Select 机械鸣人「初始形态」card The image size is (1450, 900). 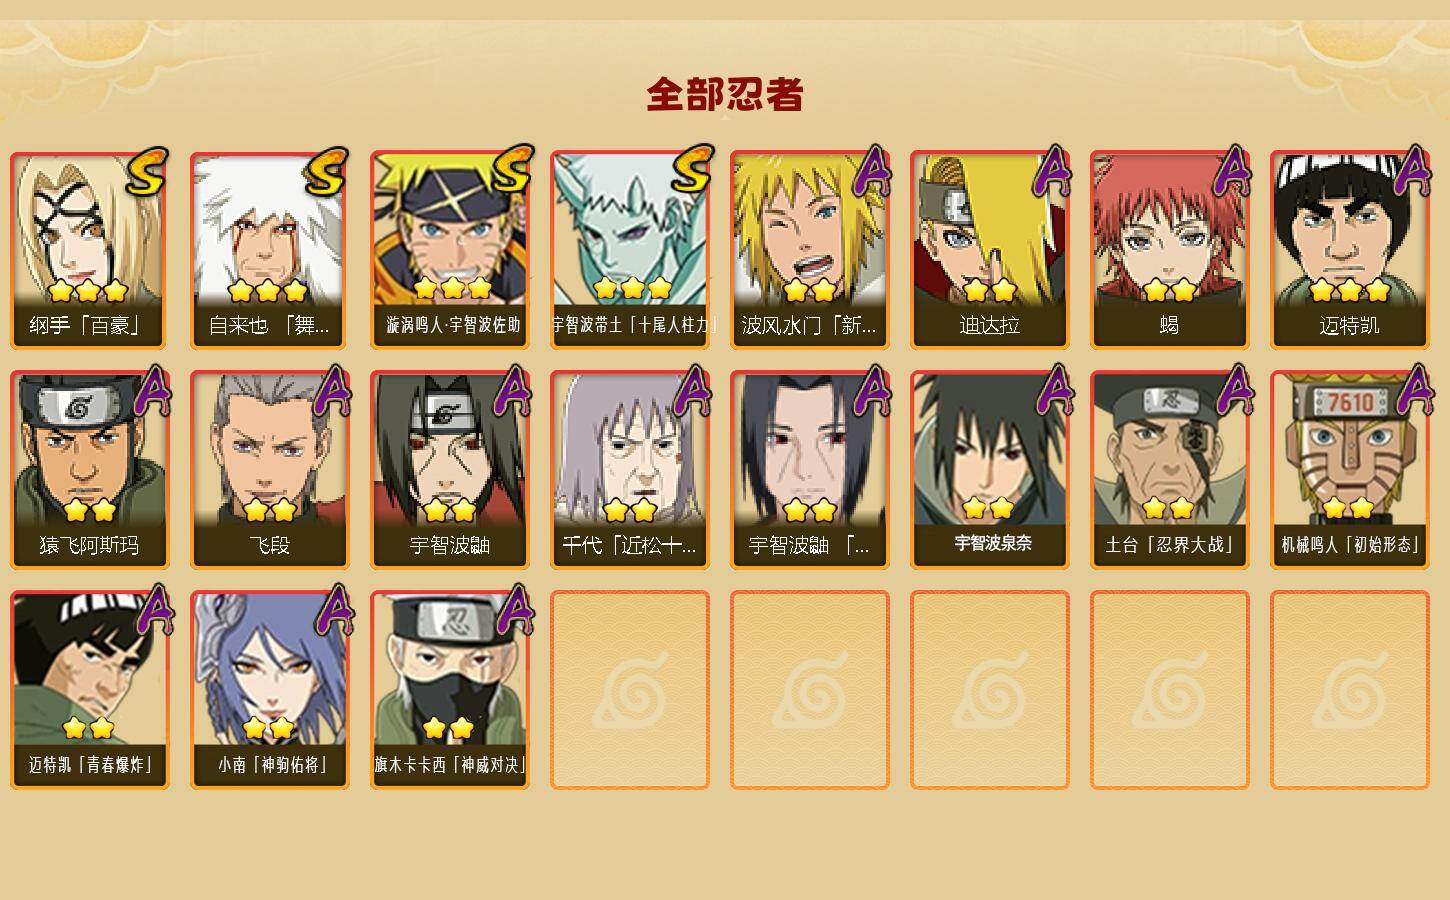(x=1350, y=470)
